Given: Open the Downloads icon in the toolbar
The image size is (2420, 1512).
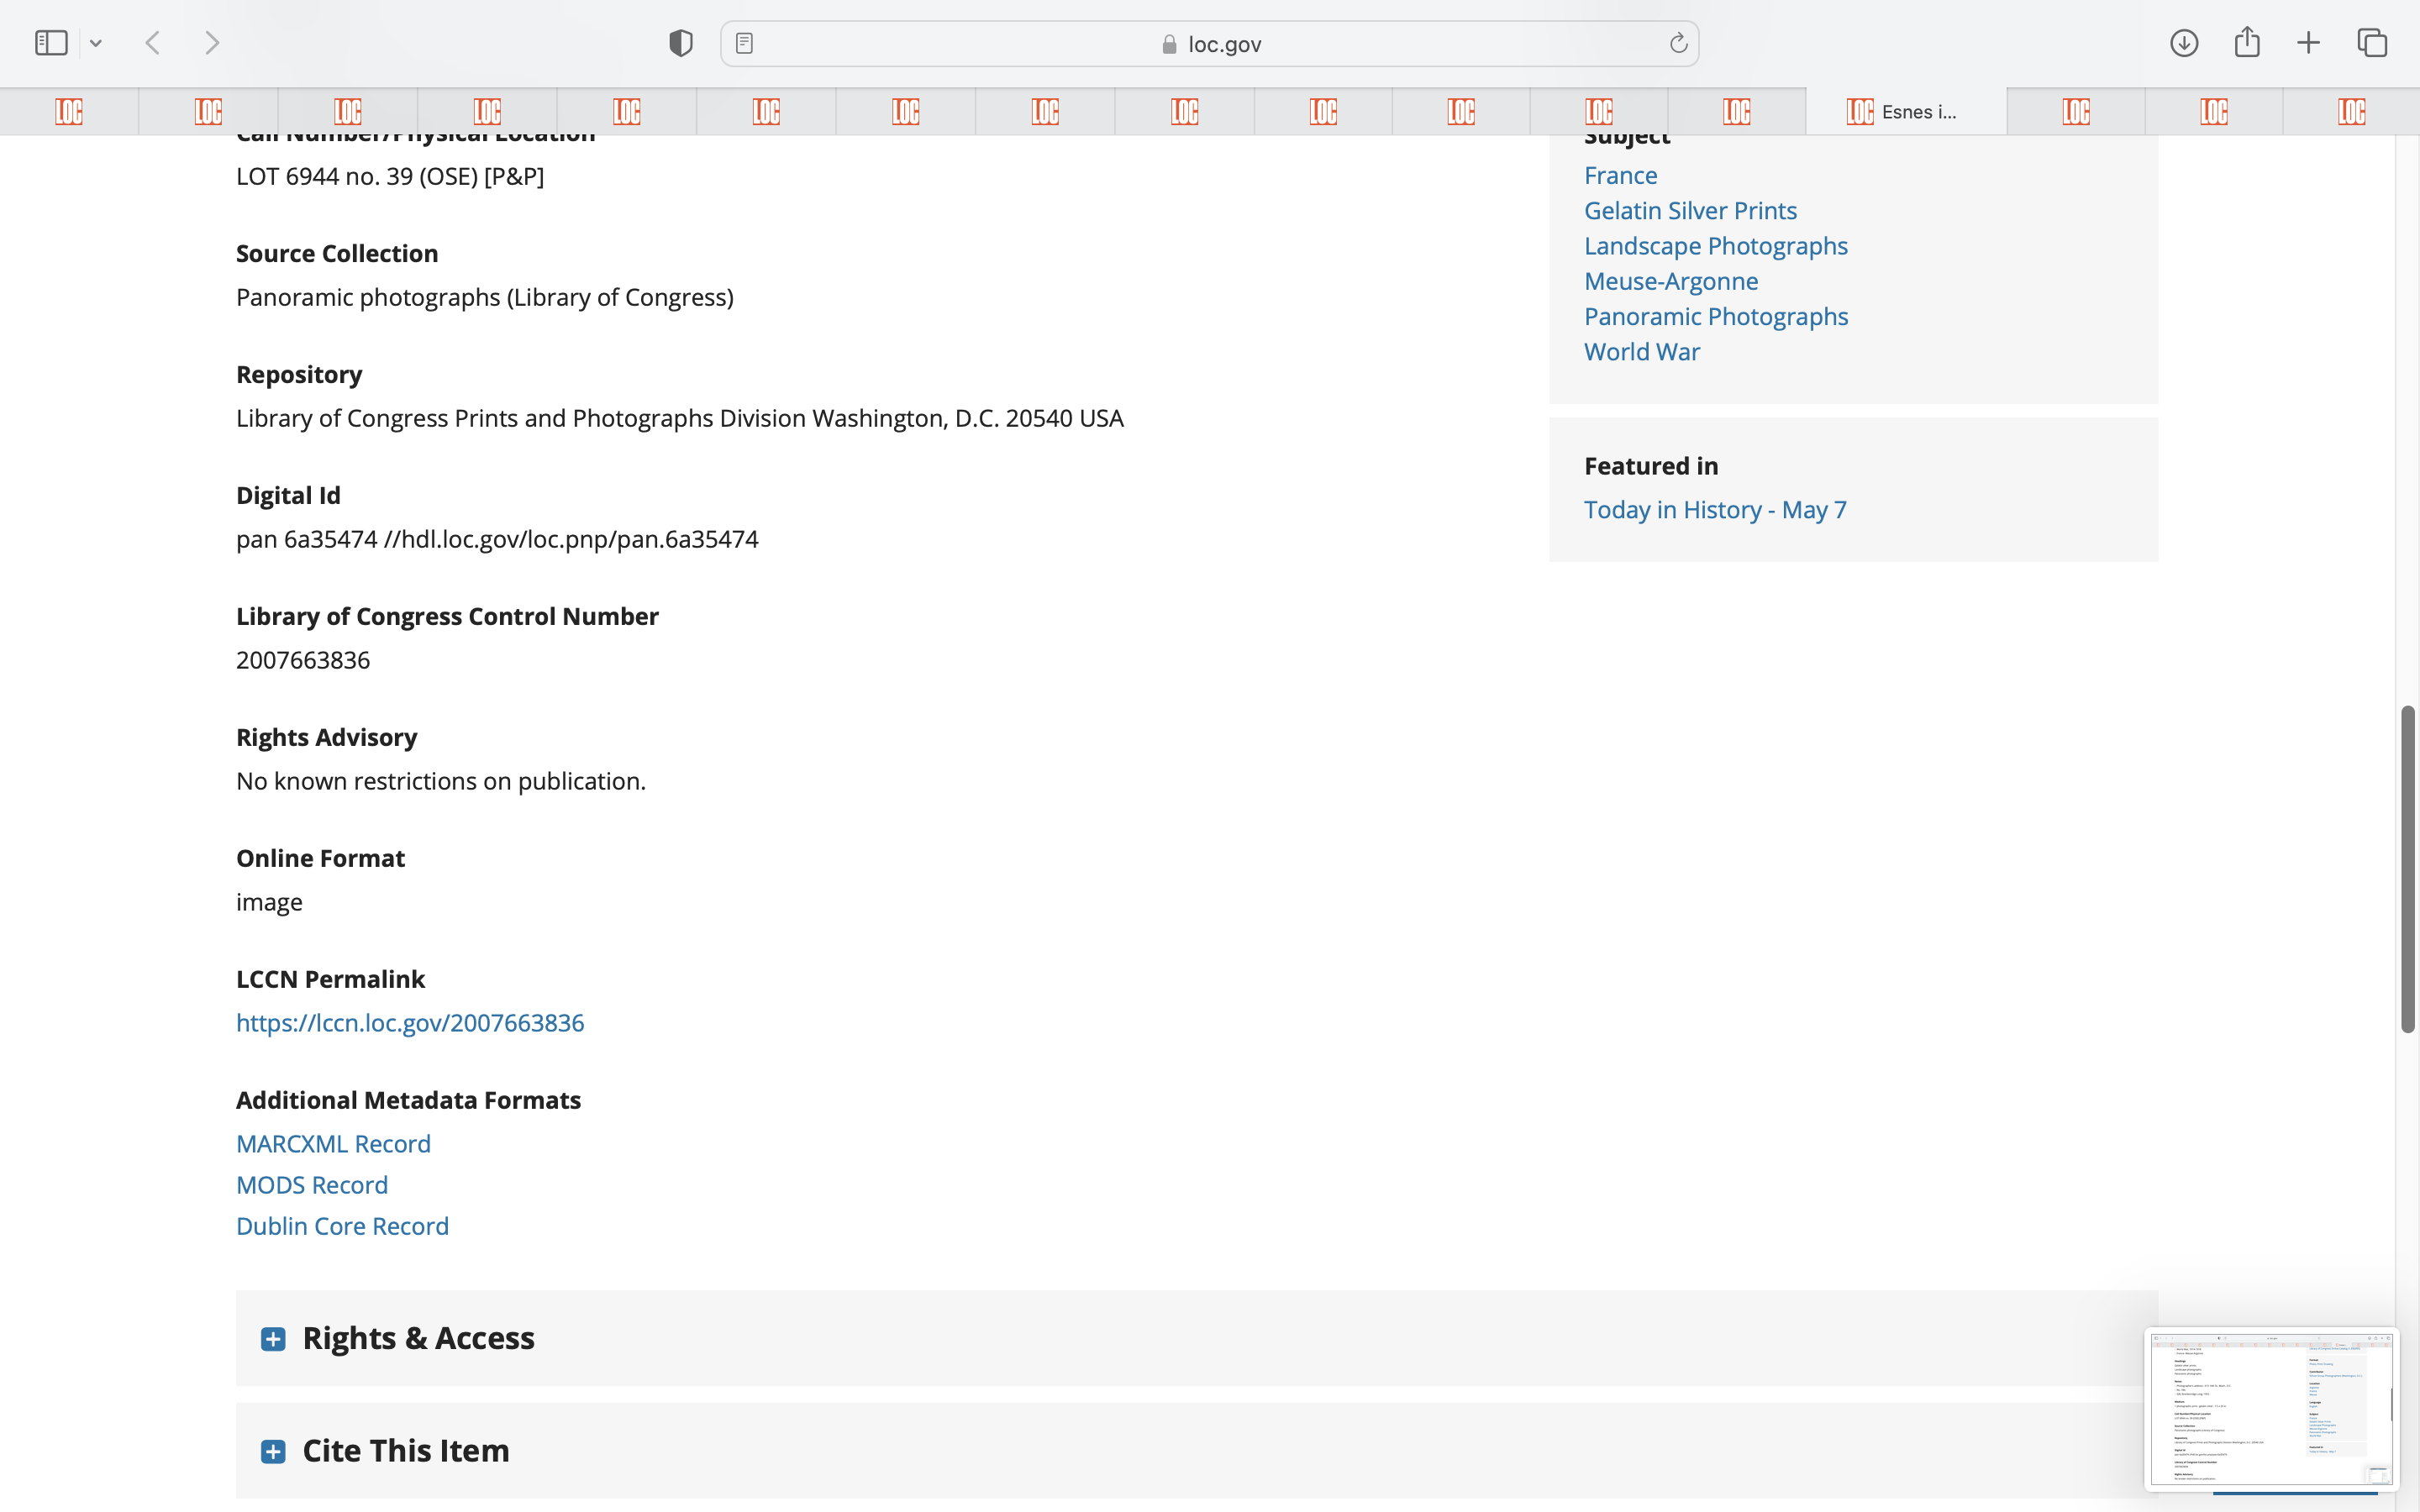Looking at the screenshot, I should [x=2184, y=43].
